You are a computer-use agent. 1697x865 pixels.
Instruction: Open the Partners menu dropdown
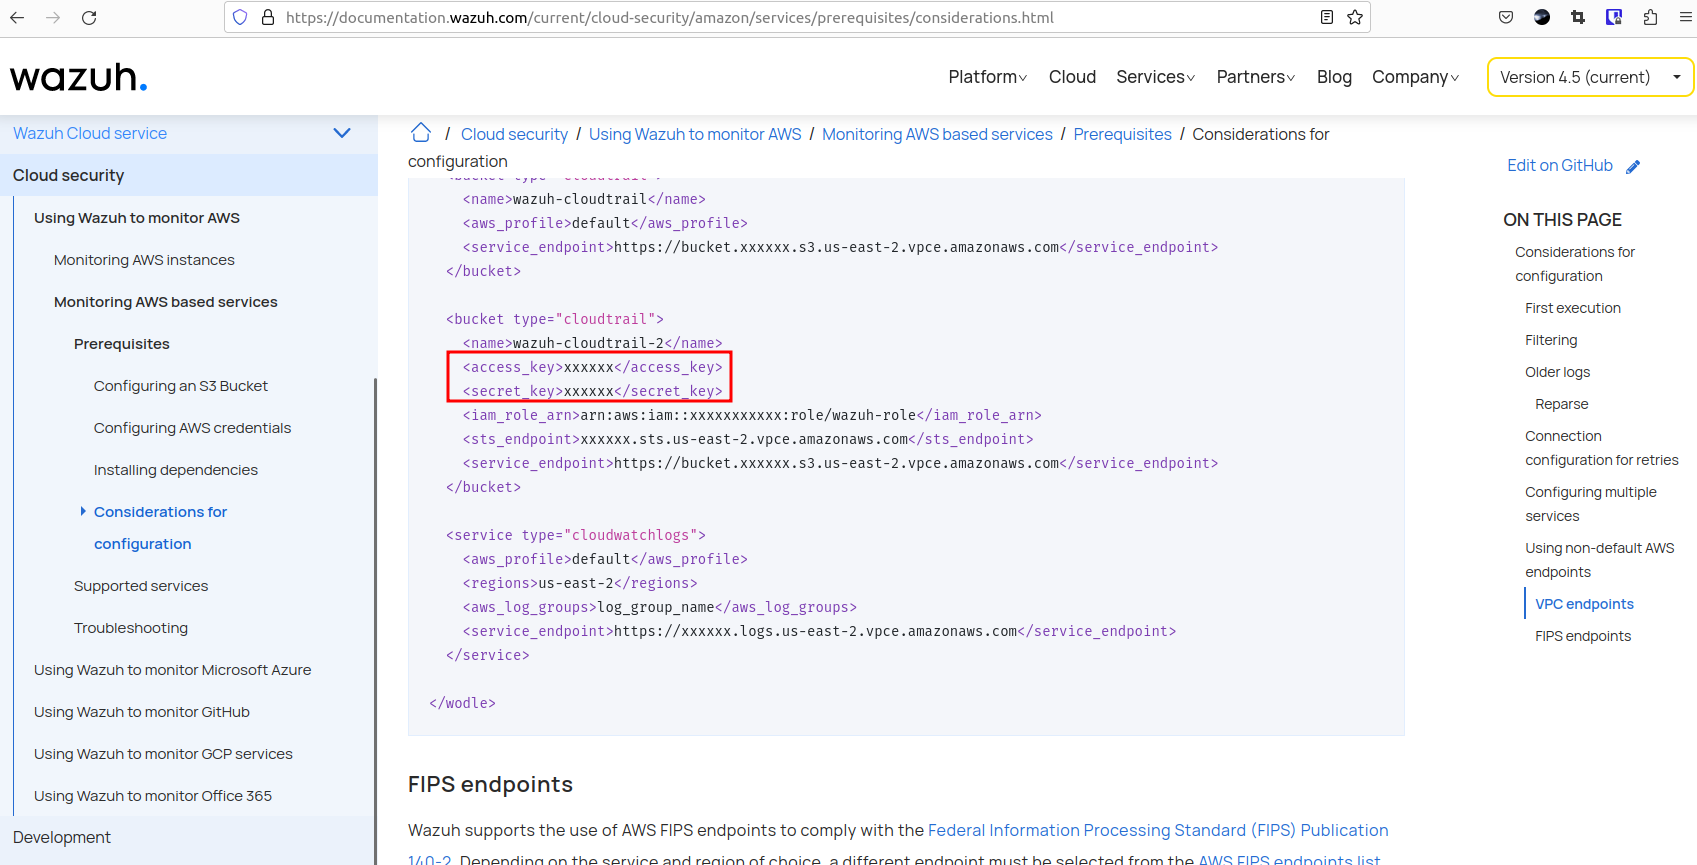[x=1255, y=77]
